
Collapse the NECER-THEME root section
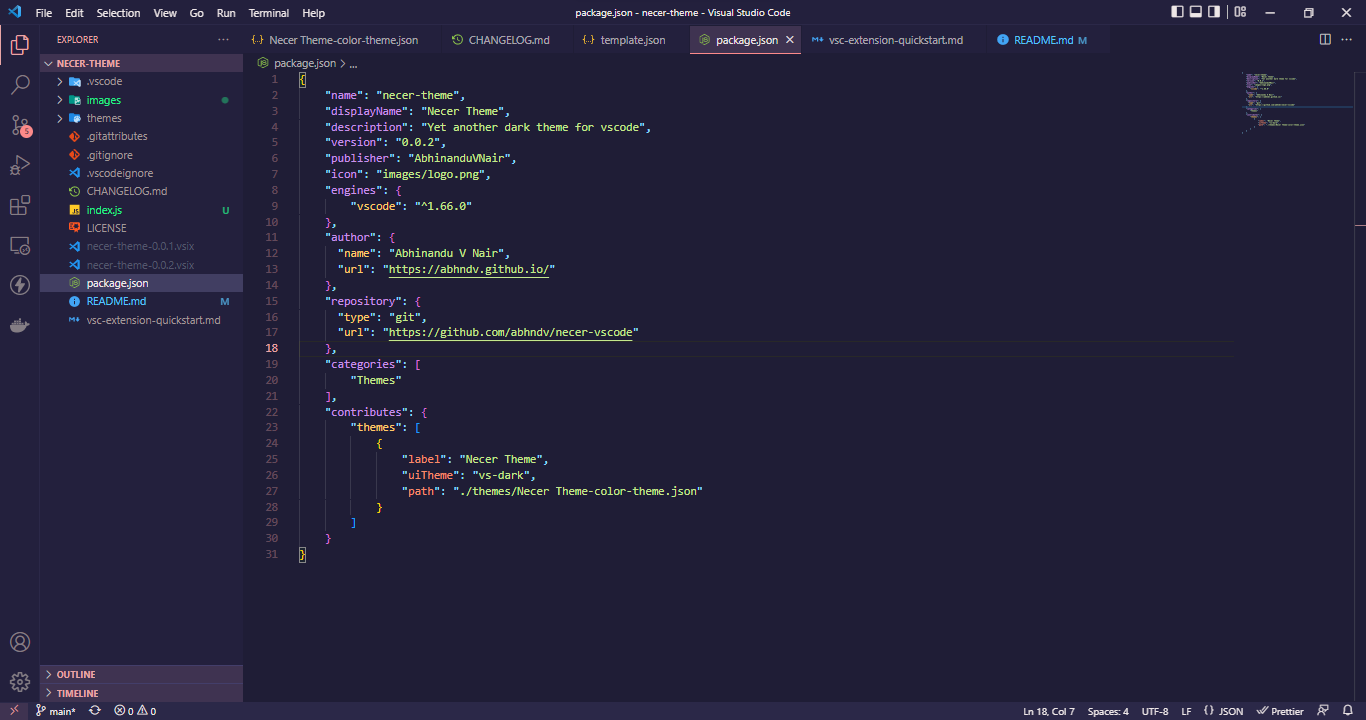click(141, 63)
